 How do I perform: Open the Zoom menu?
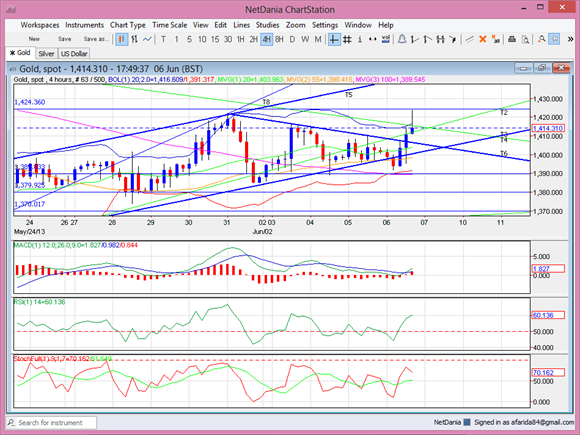coord(296,25)
